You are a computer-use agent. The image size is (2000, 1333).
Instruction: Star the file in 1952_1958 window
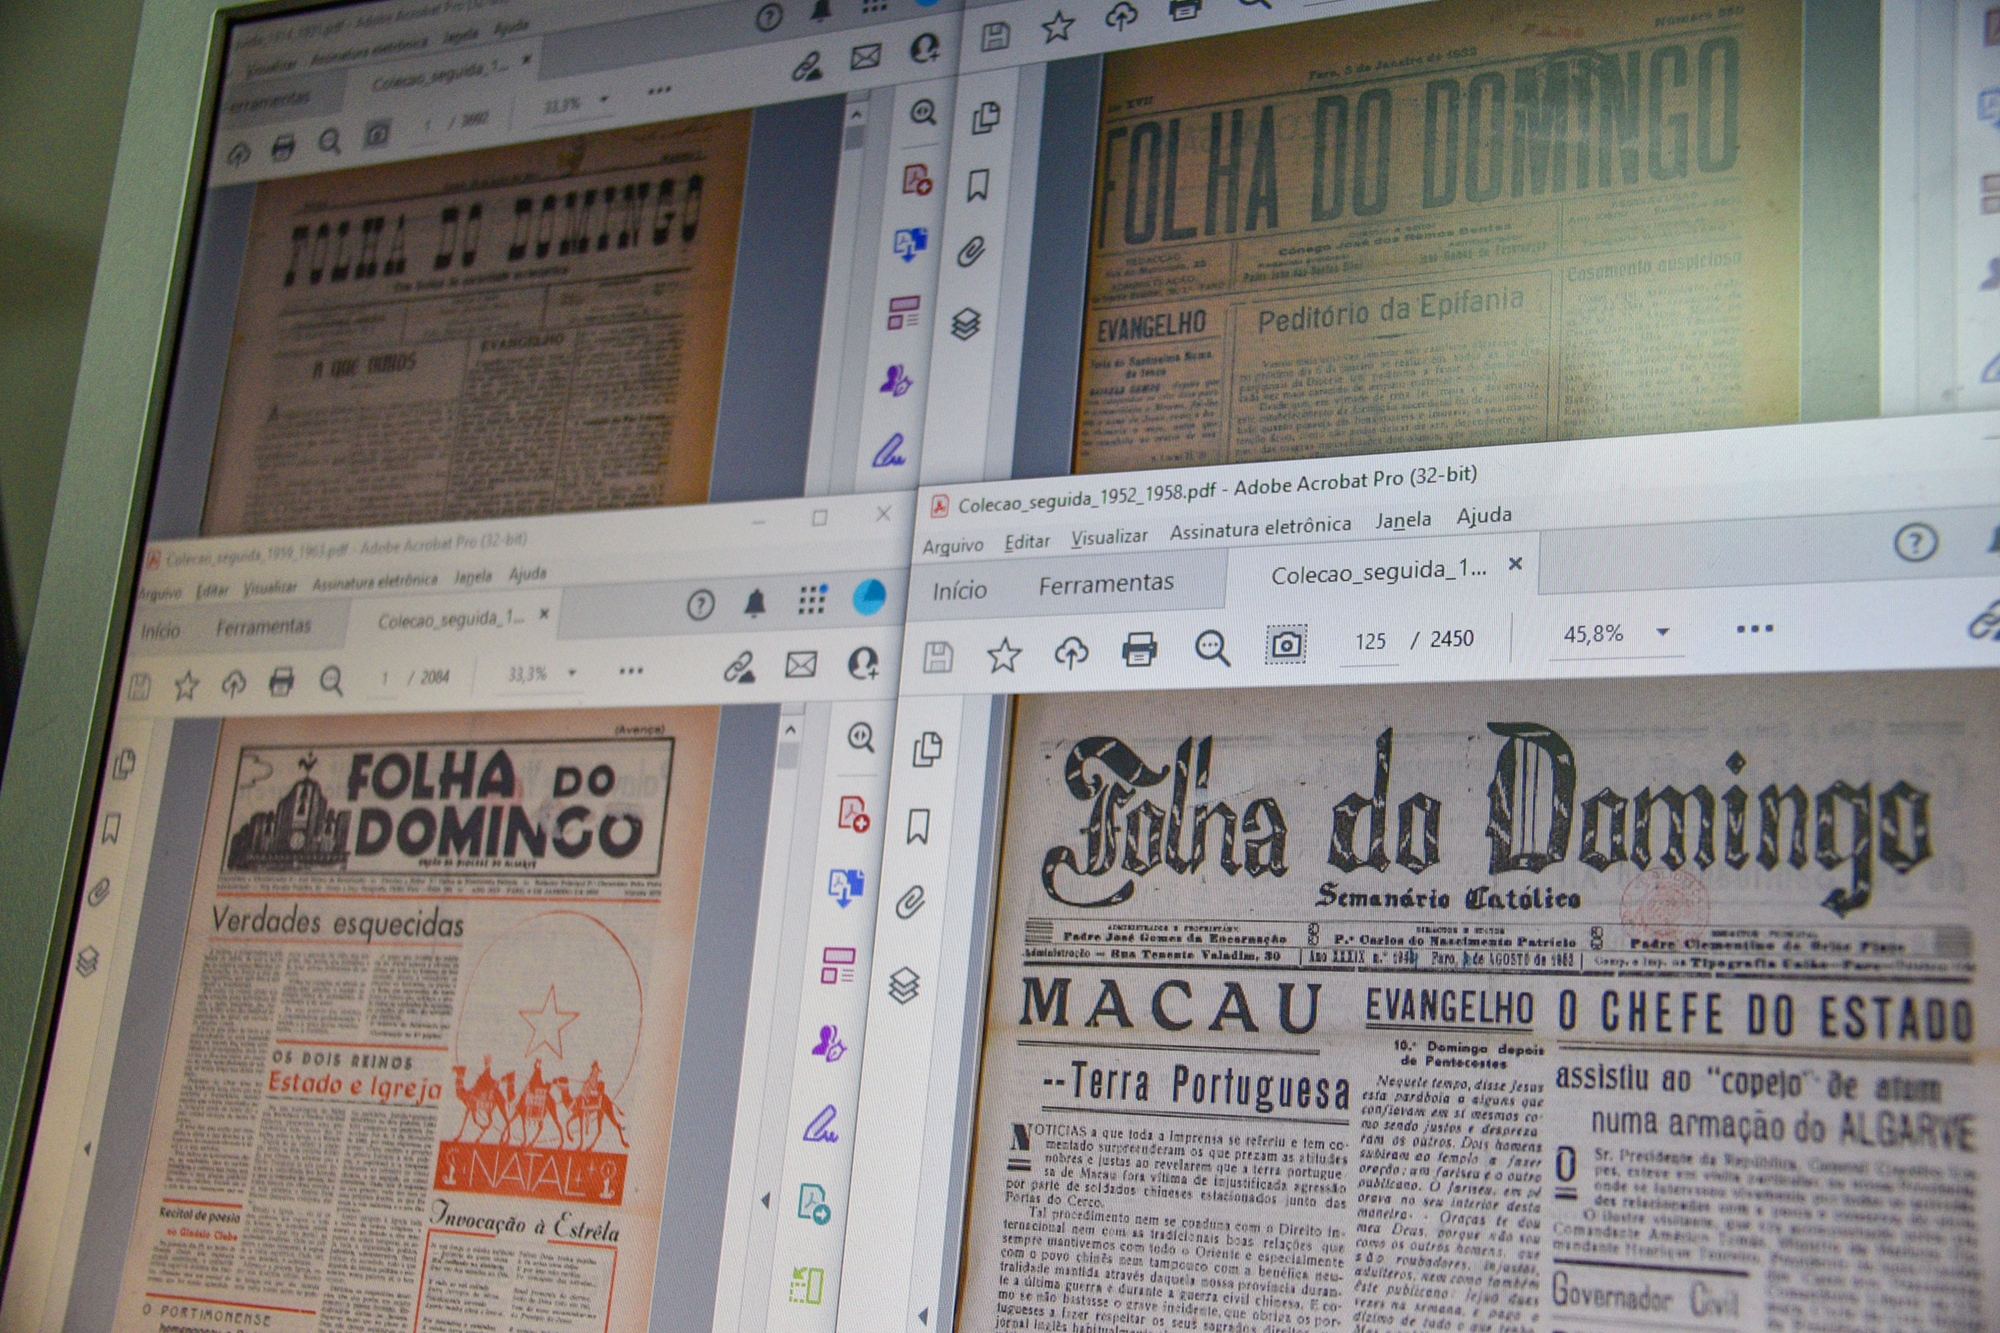(1003, 655)
